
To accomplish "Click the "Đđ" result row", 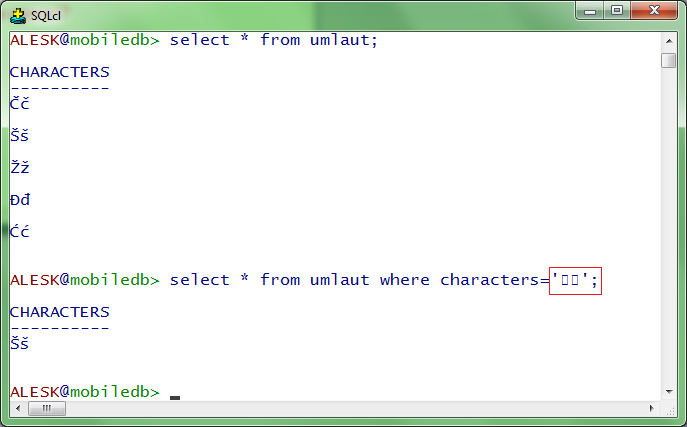I will [20, 199].
